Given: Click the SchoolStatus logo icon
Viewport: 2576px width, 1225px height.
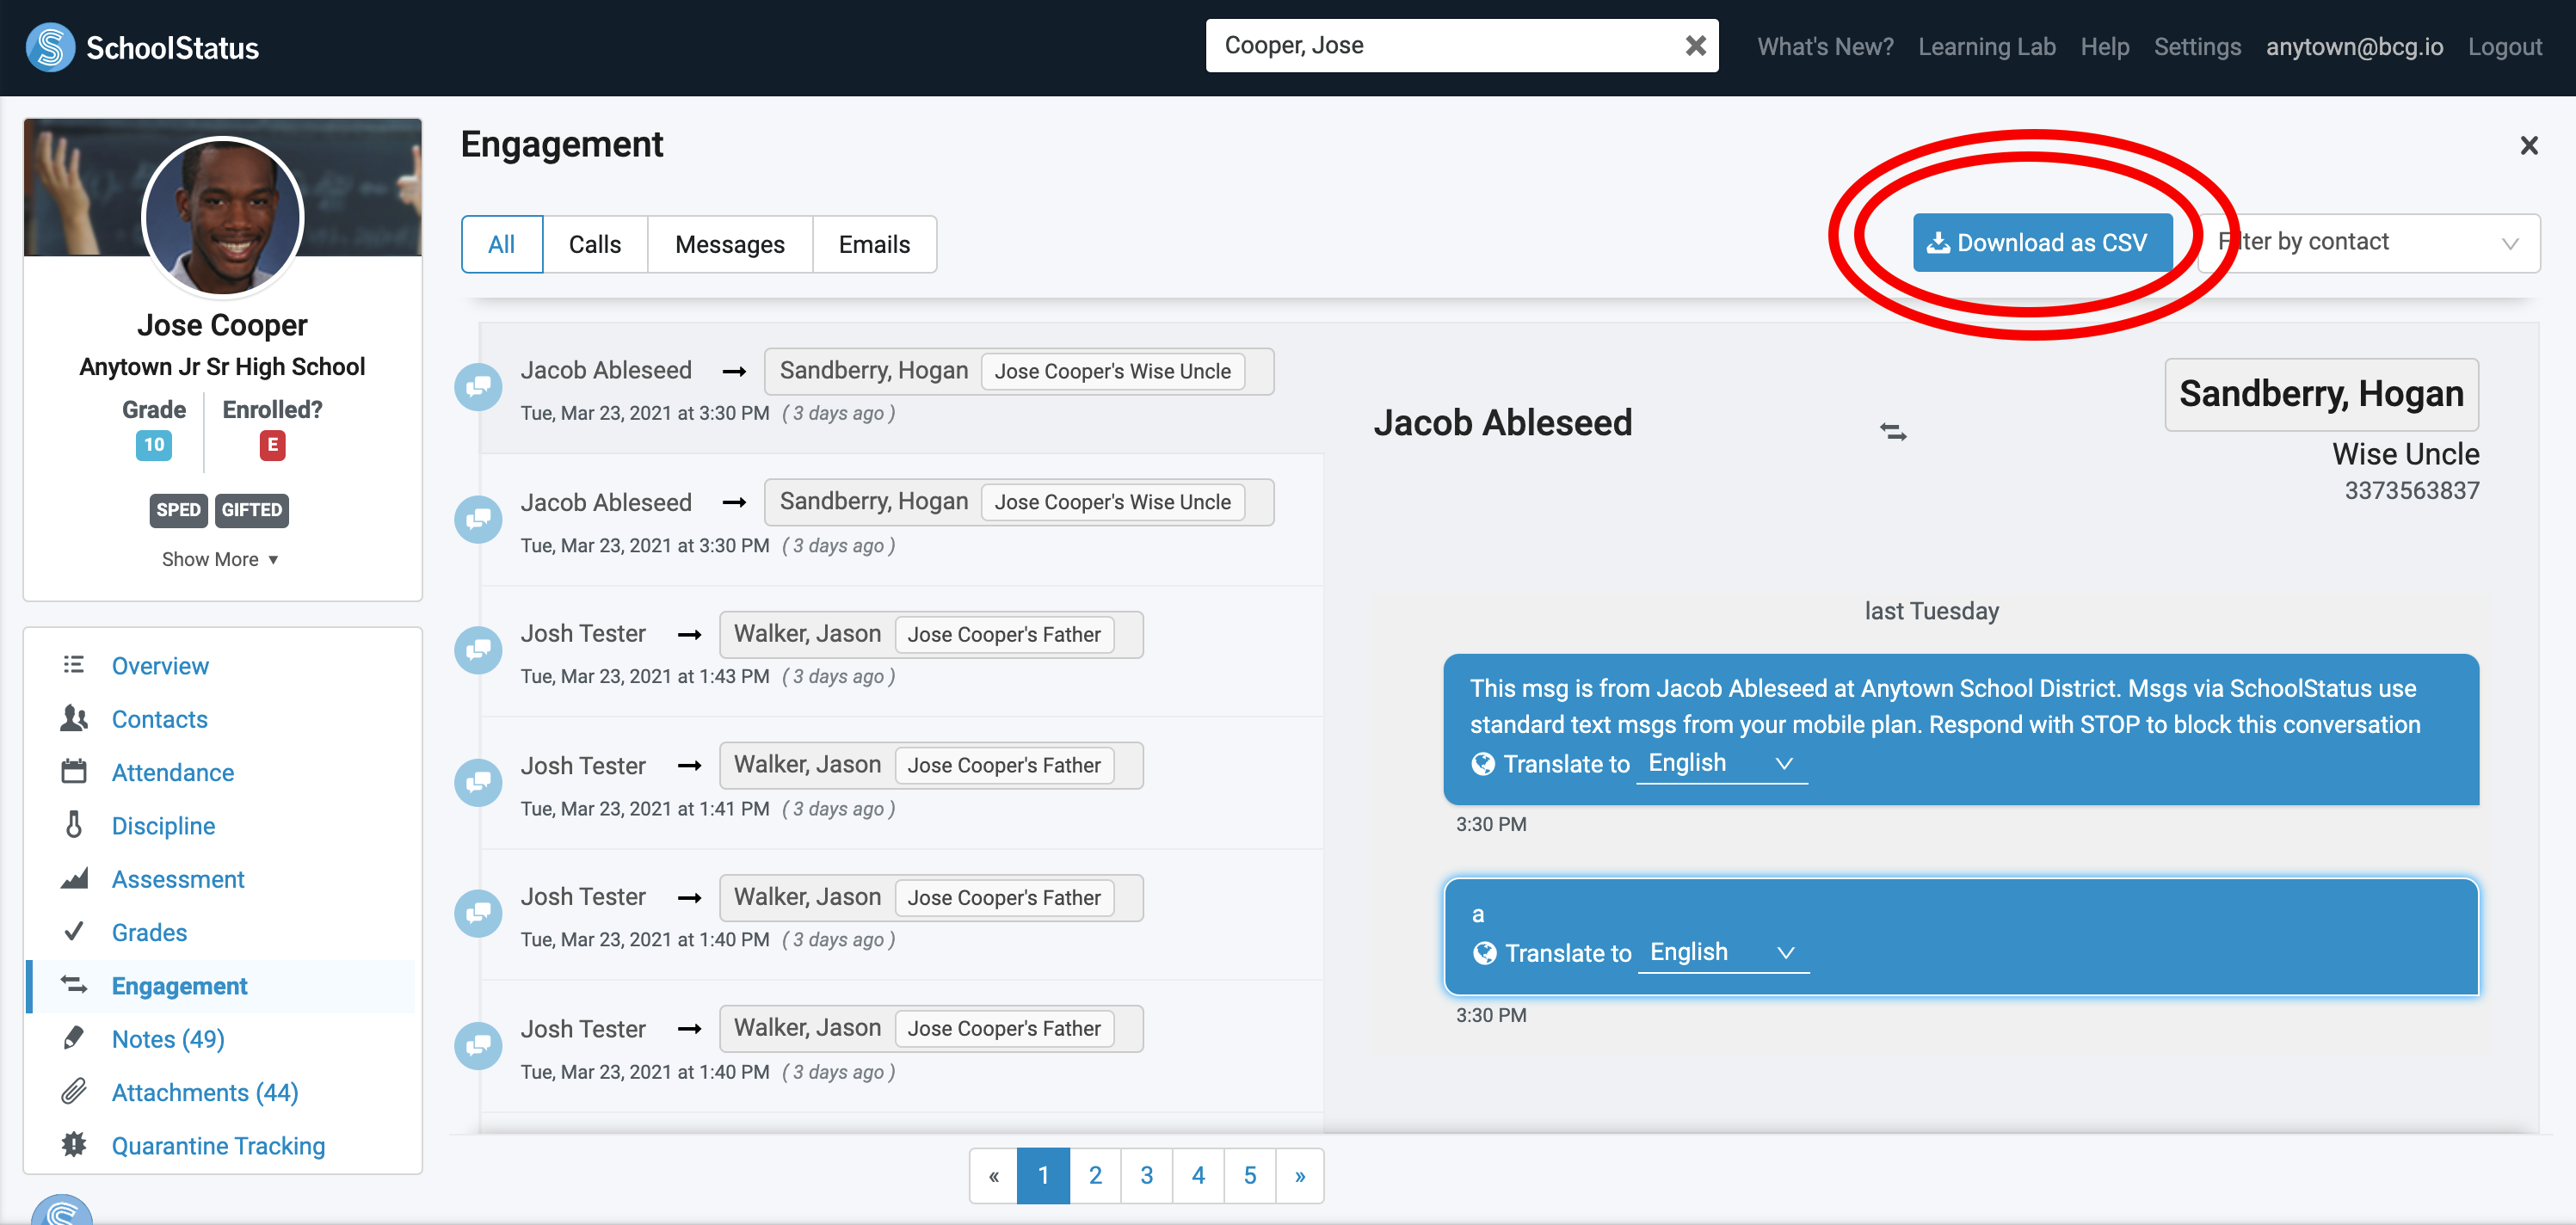Looking at the screenshot, I should pos(50,47).
